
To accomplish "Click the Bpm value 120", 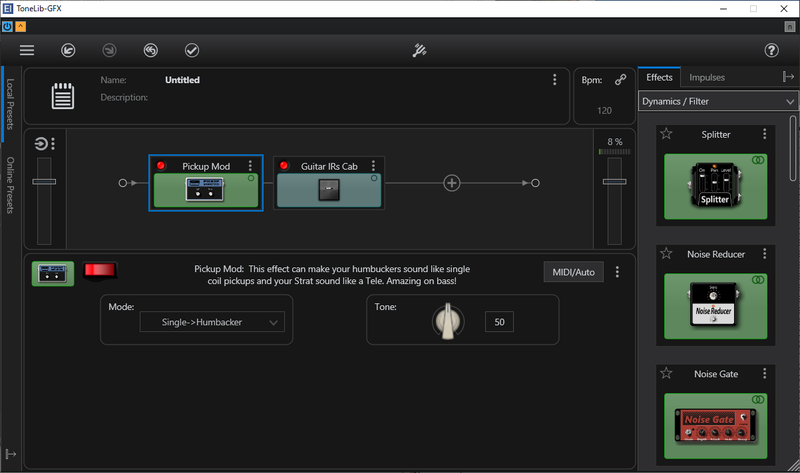I will coord(605,110).
